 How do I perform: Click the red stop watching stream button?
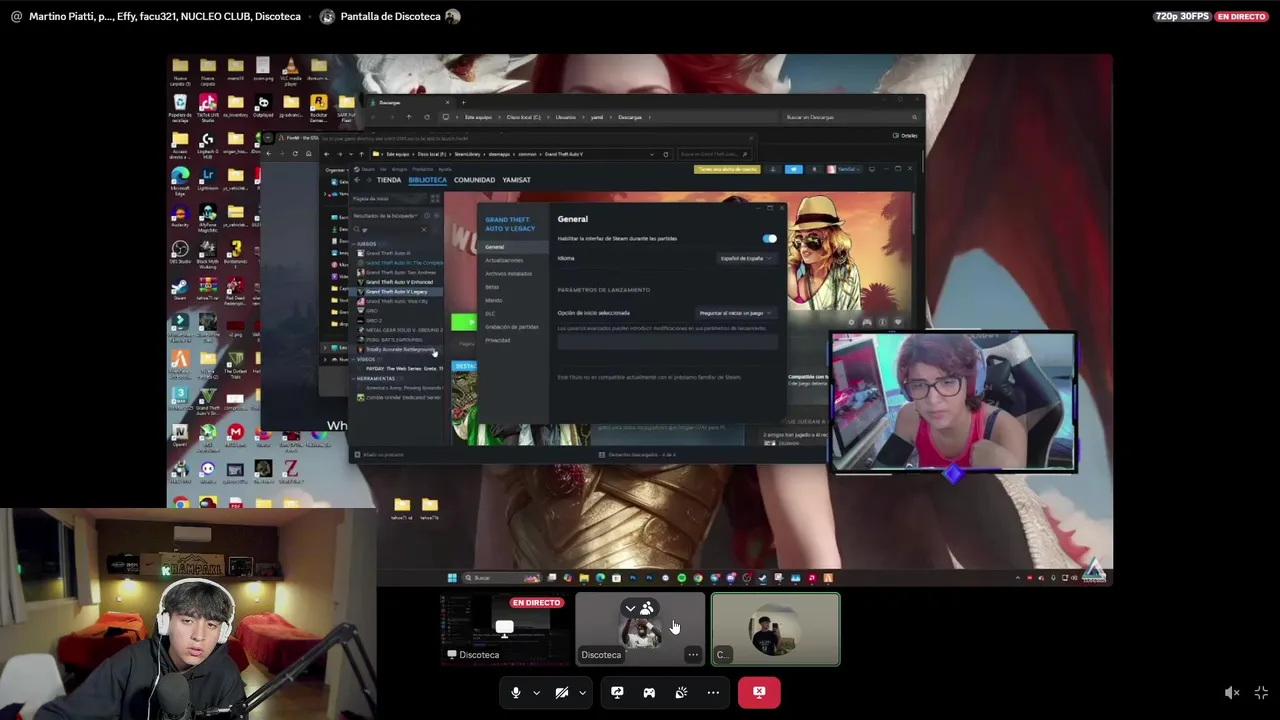pos(759,692)
